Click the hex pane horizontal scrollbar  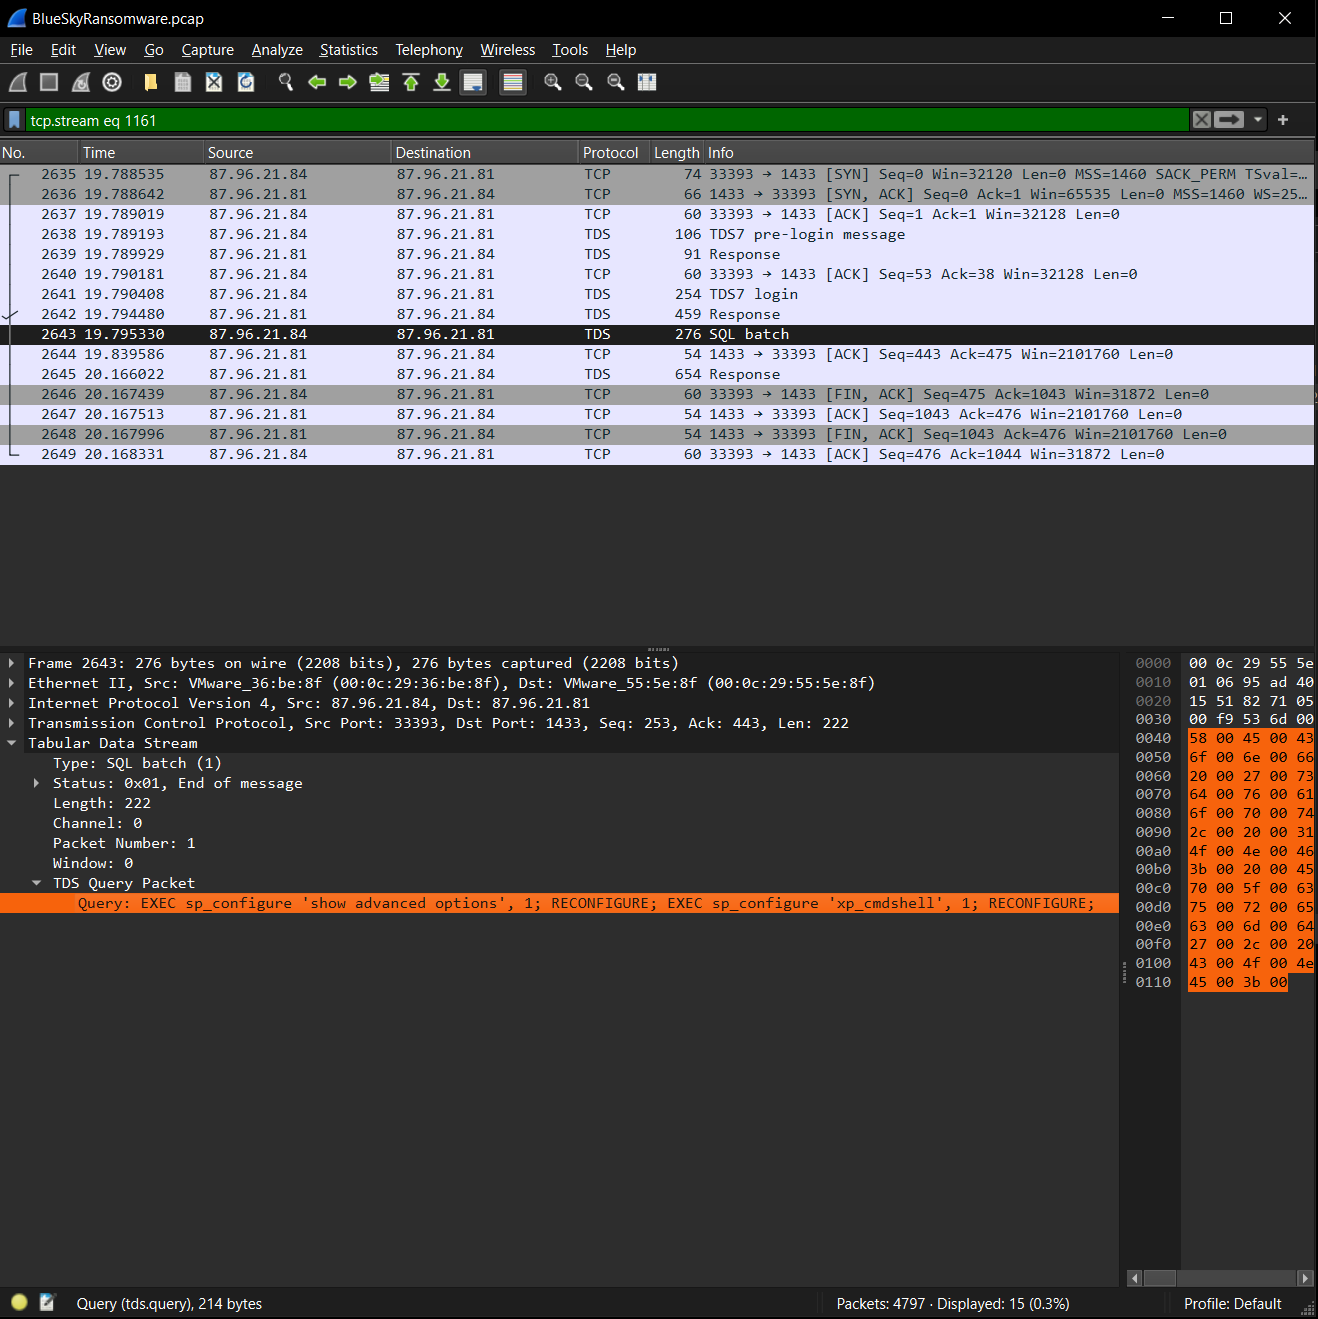tap(1220, 1278)
